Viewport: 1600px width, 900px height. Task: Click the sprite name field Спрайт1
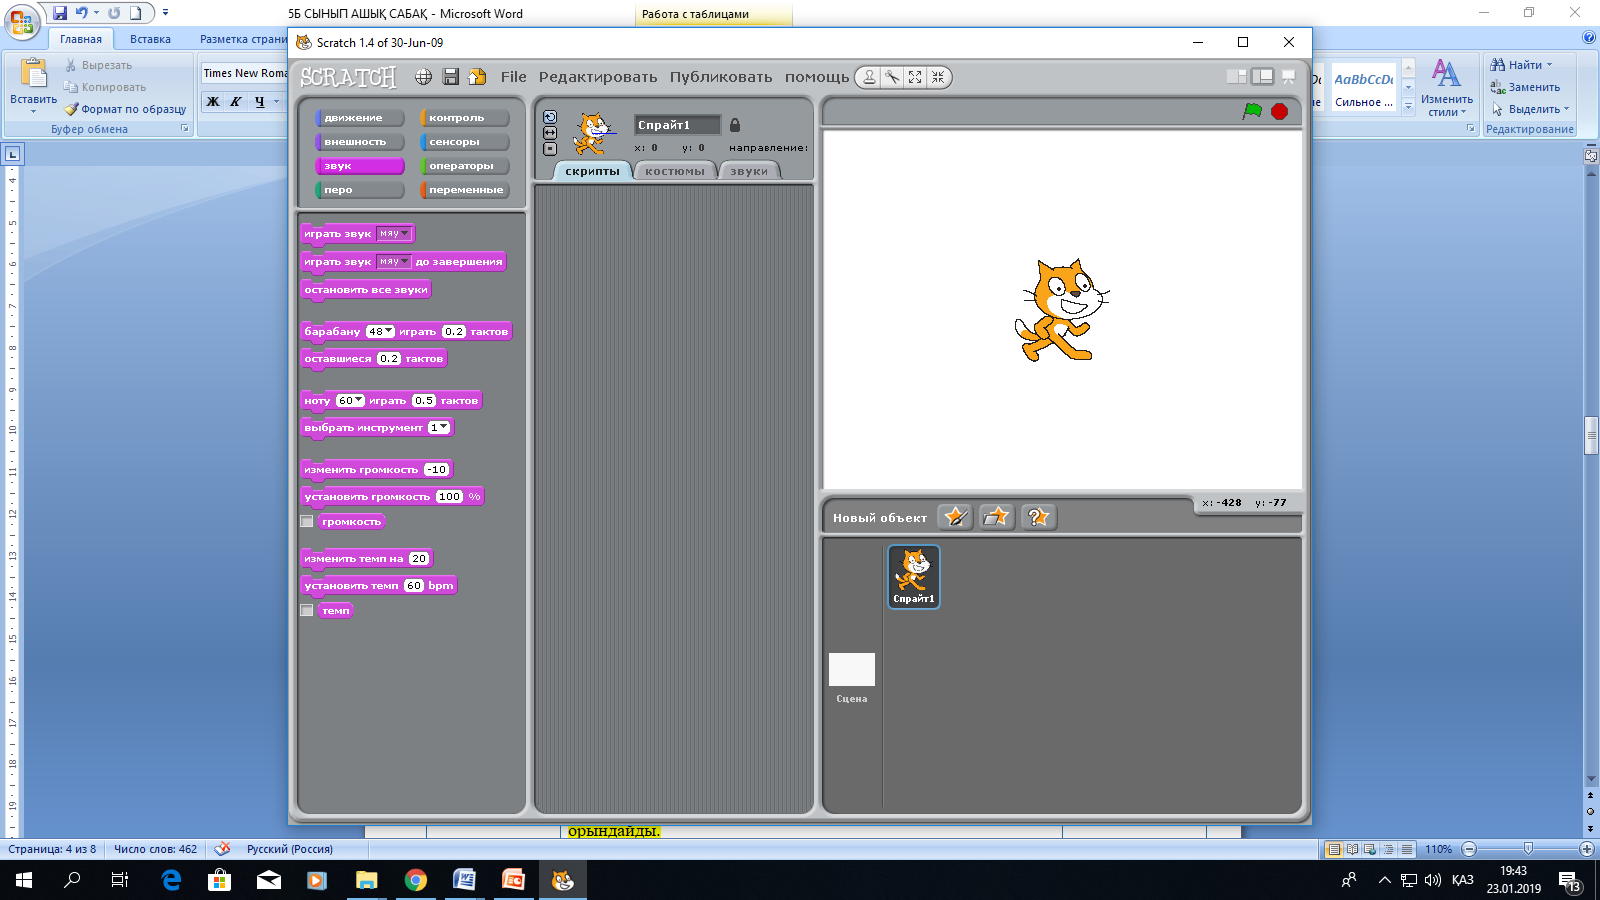[x=677, y=125]
